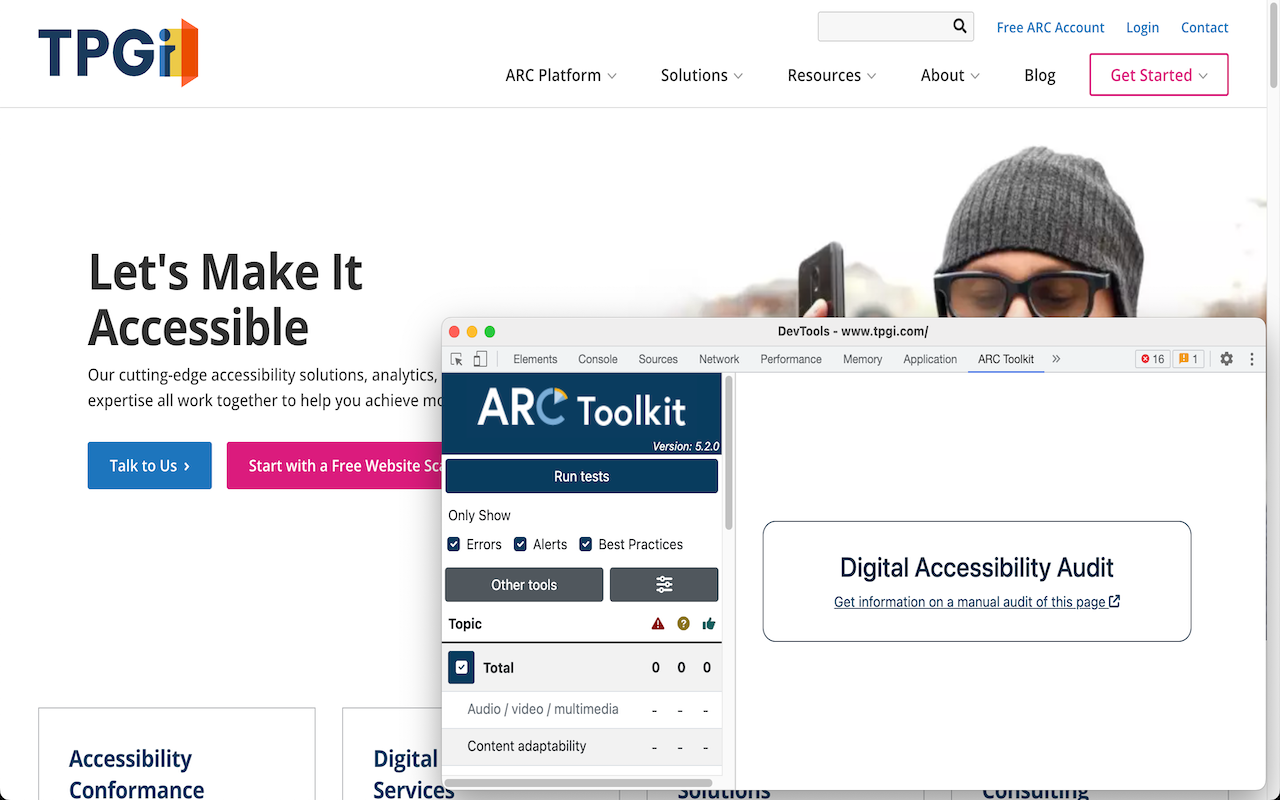Open the Network tab in DevTools
The width and height of the screenshot is (1280, 800).
click(718, 358)
